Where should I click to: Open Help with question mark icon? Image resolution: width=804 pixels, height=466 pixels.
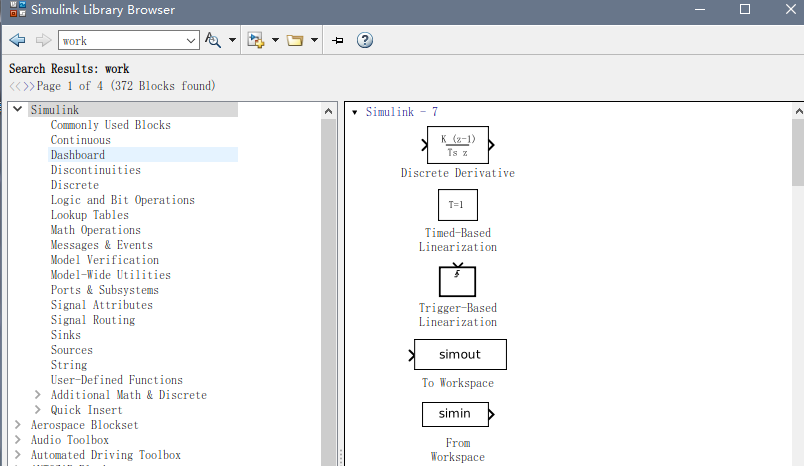365,40
